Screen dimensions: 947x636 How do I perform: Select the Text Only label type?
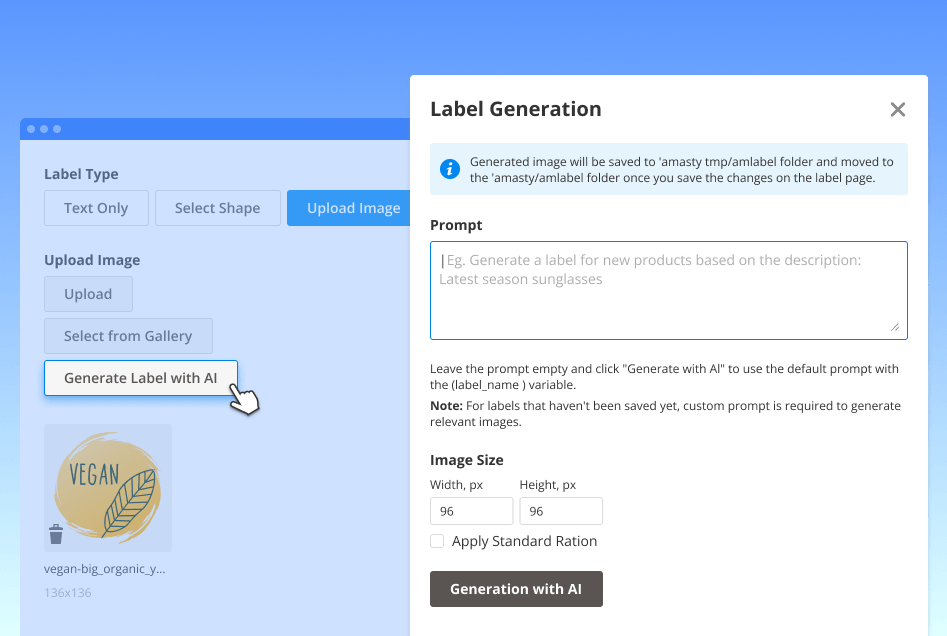[96, 208]
